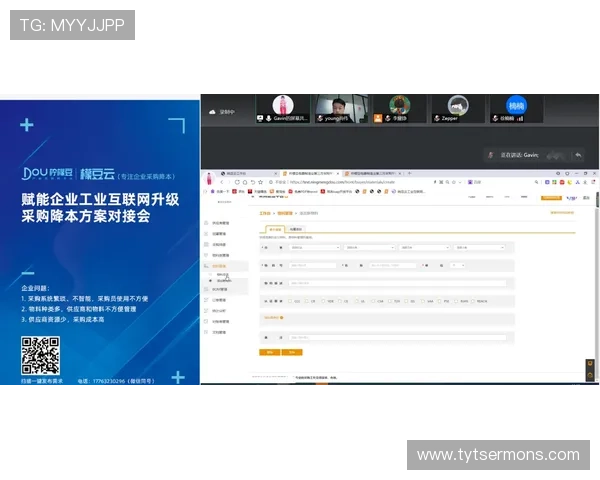
Task: Click the second orange button under form
Action: (292, 352)
